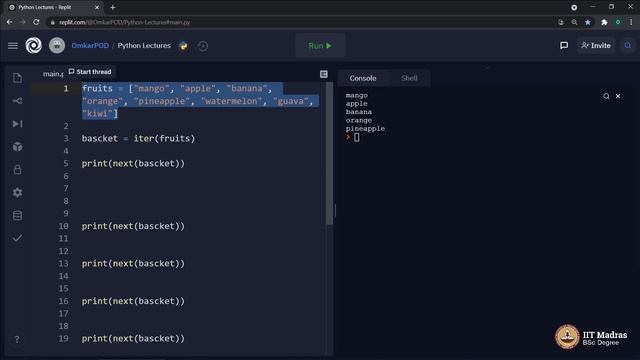Open the OmkarPOD profile link

point(90,46)
